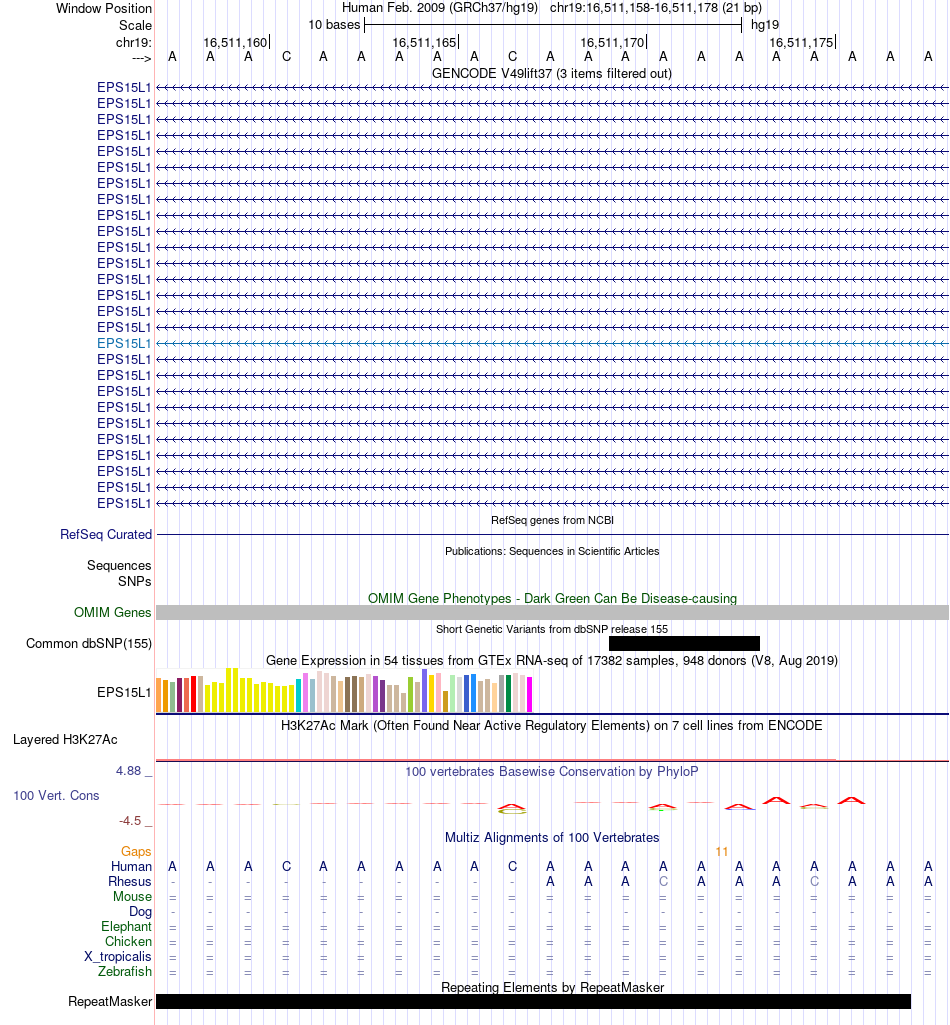Click the 16,511,175 ruler position
Screen dimensions: 950x1025
[801, 42]
